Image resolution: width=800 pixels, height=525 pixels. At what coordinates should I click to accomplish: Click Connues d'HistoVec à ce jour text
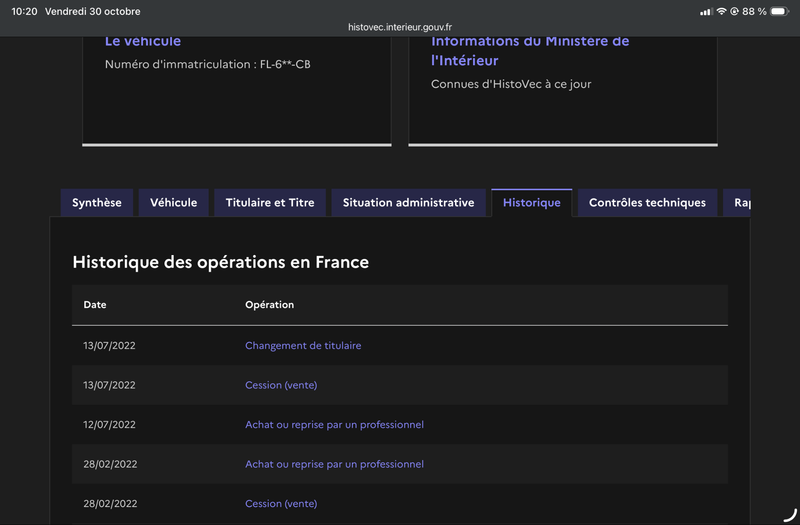coord(511,84)
